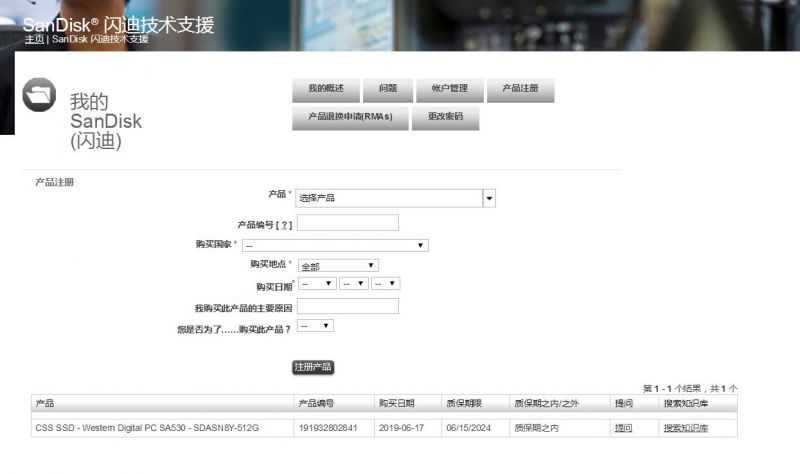The height and width of the screenshot is (474, 800).
Task: Click the 主页 breadcrumb link
Action: tap(34, 39)
